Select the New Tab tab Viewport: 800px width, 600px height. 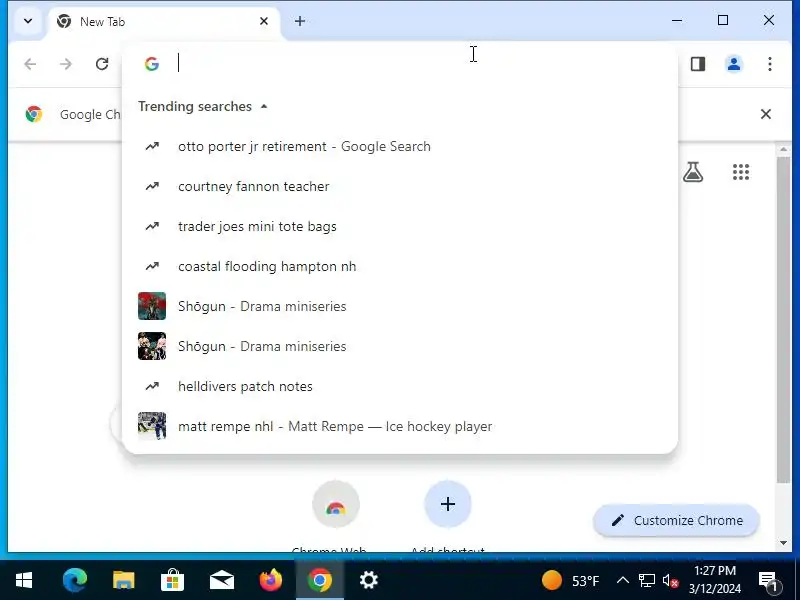[163, 22]
